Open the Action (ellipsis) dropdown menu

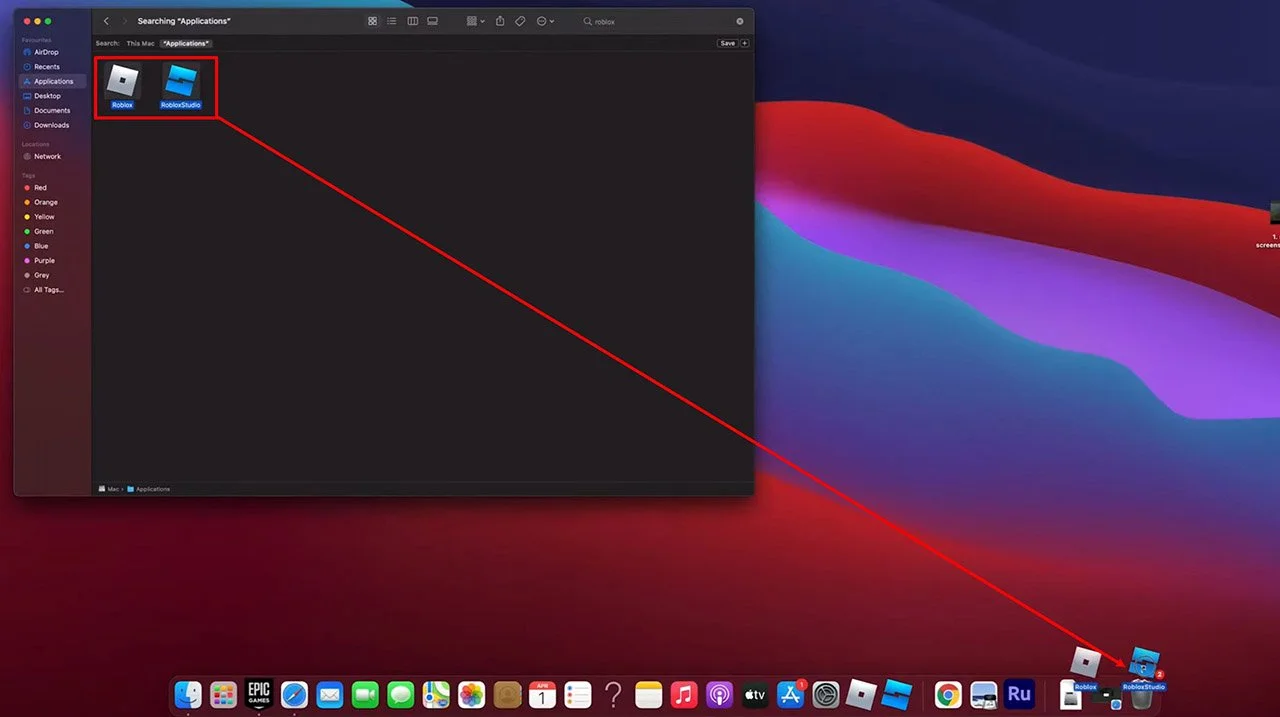pyautogui.click(x=545, y=21)
